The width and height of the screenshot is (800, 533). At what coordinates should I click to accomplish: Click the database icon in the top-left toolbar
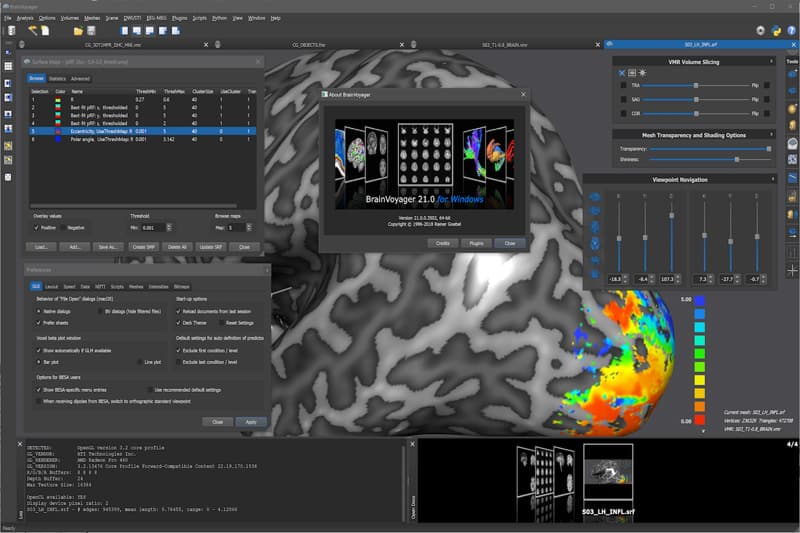tap(12, 31)
